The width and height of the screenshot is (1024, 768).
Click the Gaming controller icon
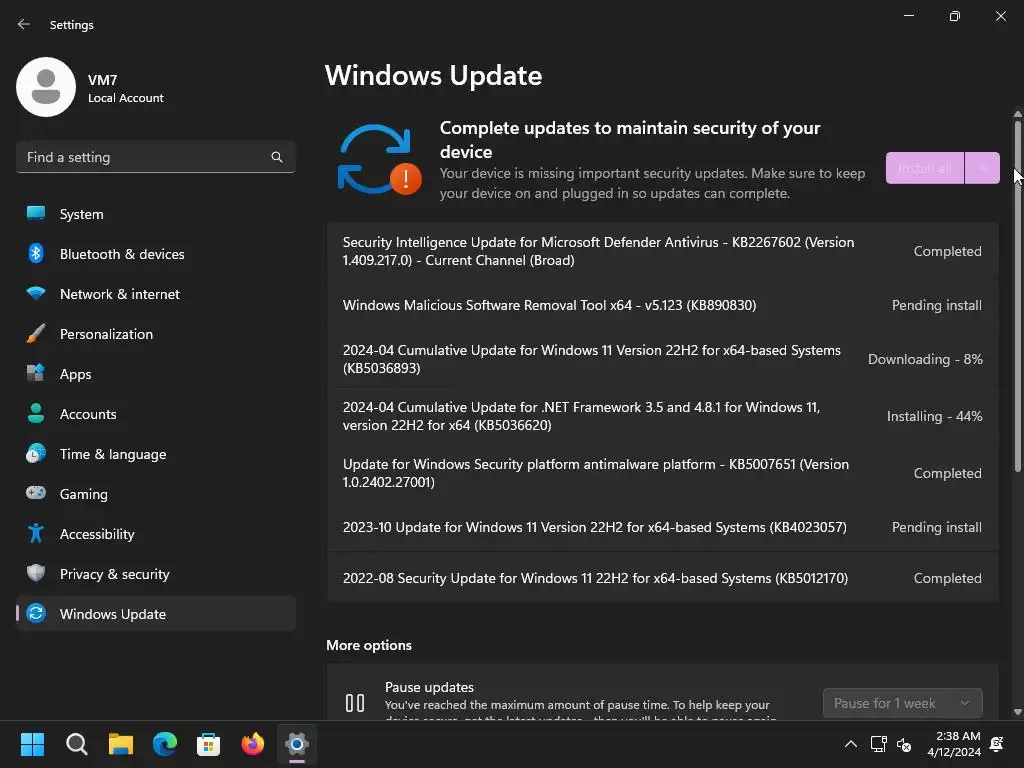[x=36, y=493]
